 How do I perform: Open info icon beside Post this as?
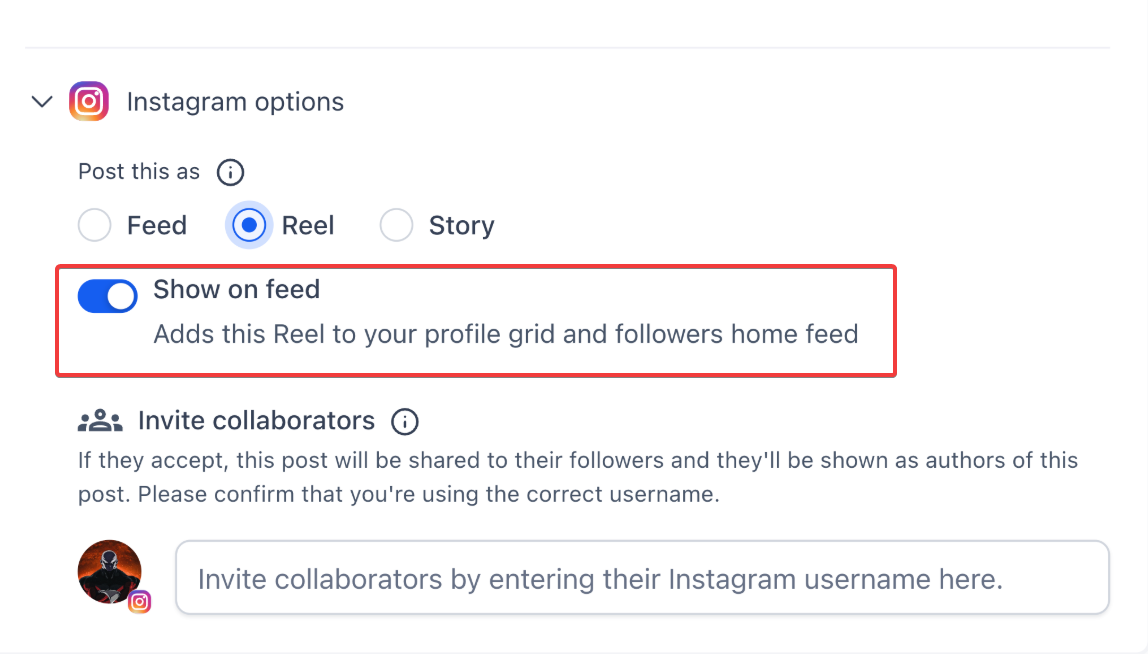[231, 172]
